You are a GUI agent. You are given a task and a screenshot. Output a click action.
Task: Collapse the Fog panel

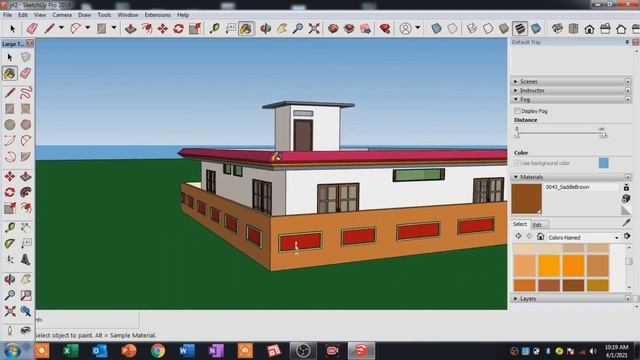point(571,100)
